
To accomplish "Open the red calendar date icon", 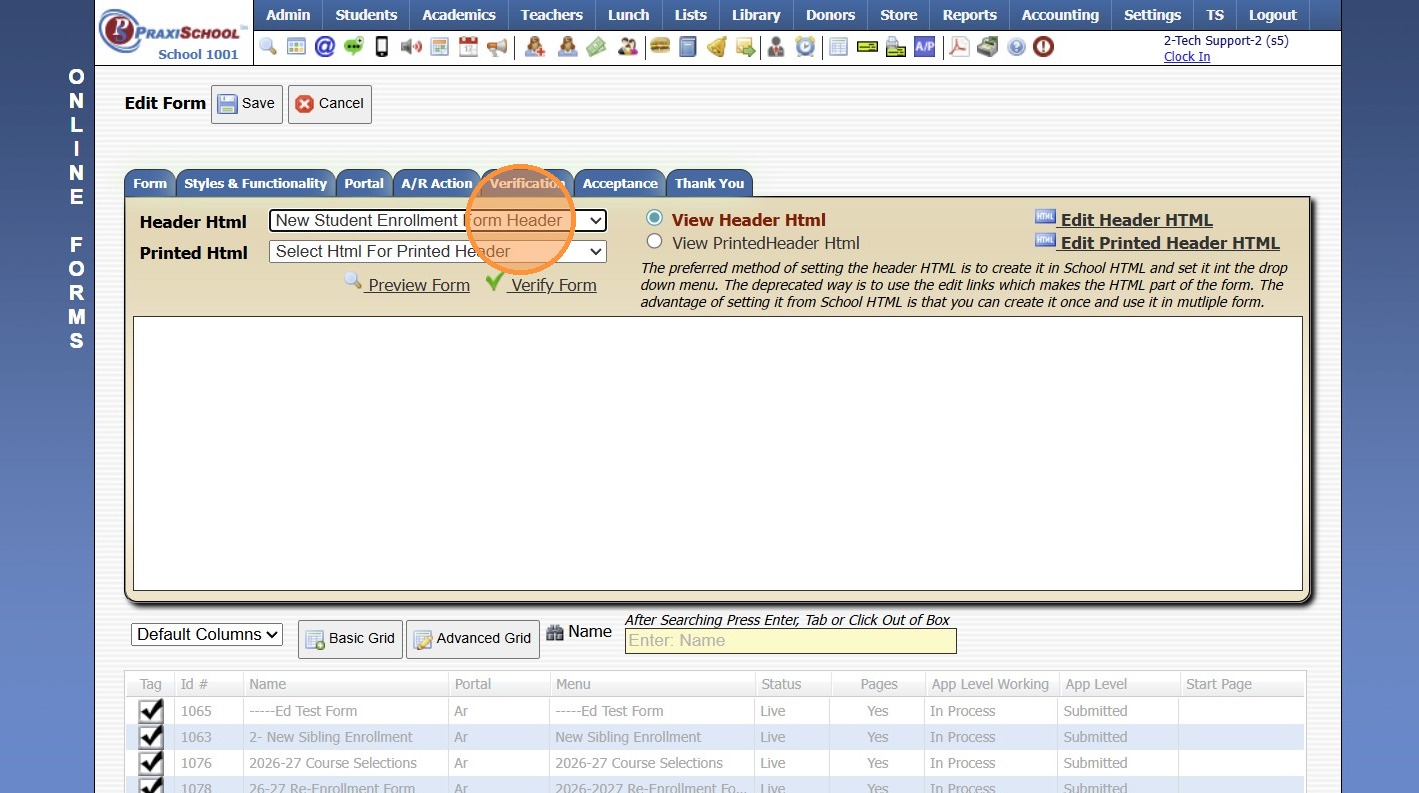I will coord(468,46).
